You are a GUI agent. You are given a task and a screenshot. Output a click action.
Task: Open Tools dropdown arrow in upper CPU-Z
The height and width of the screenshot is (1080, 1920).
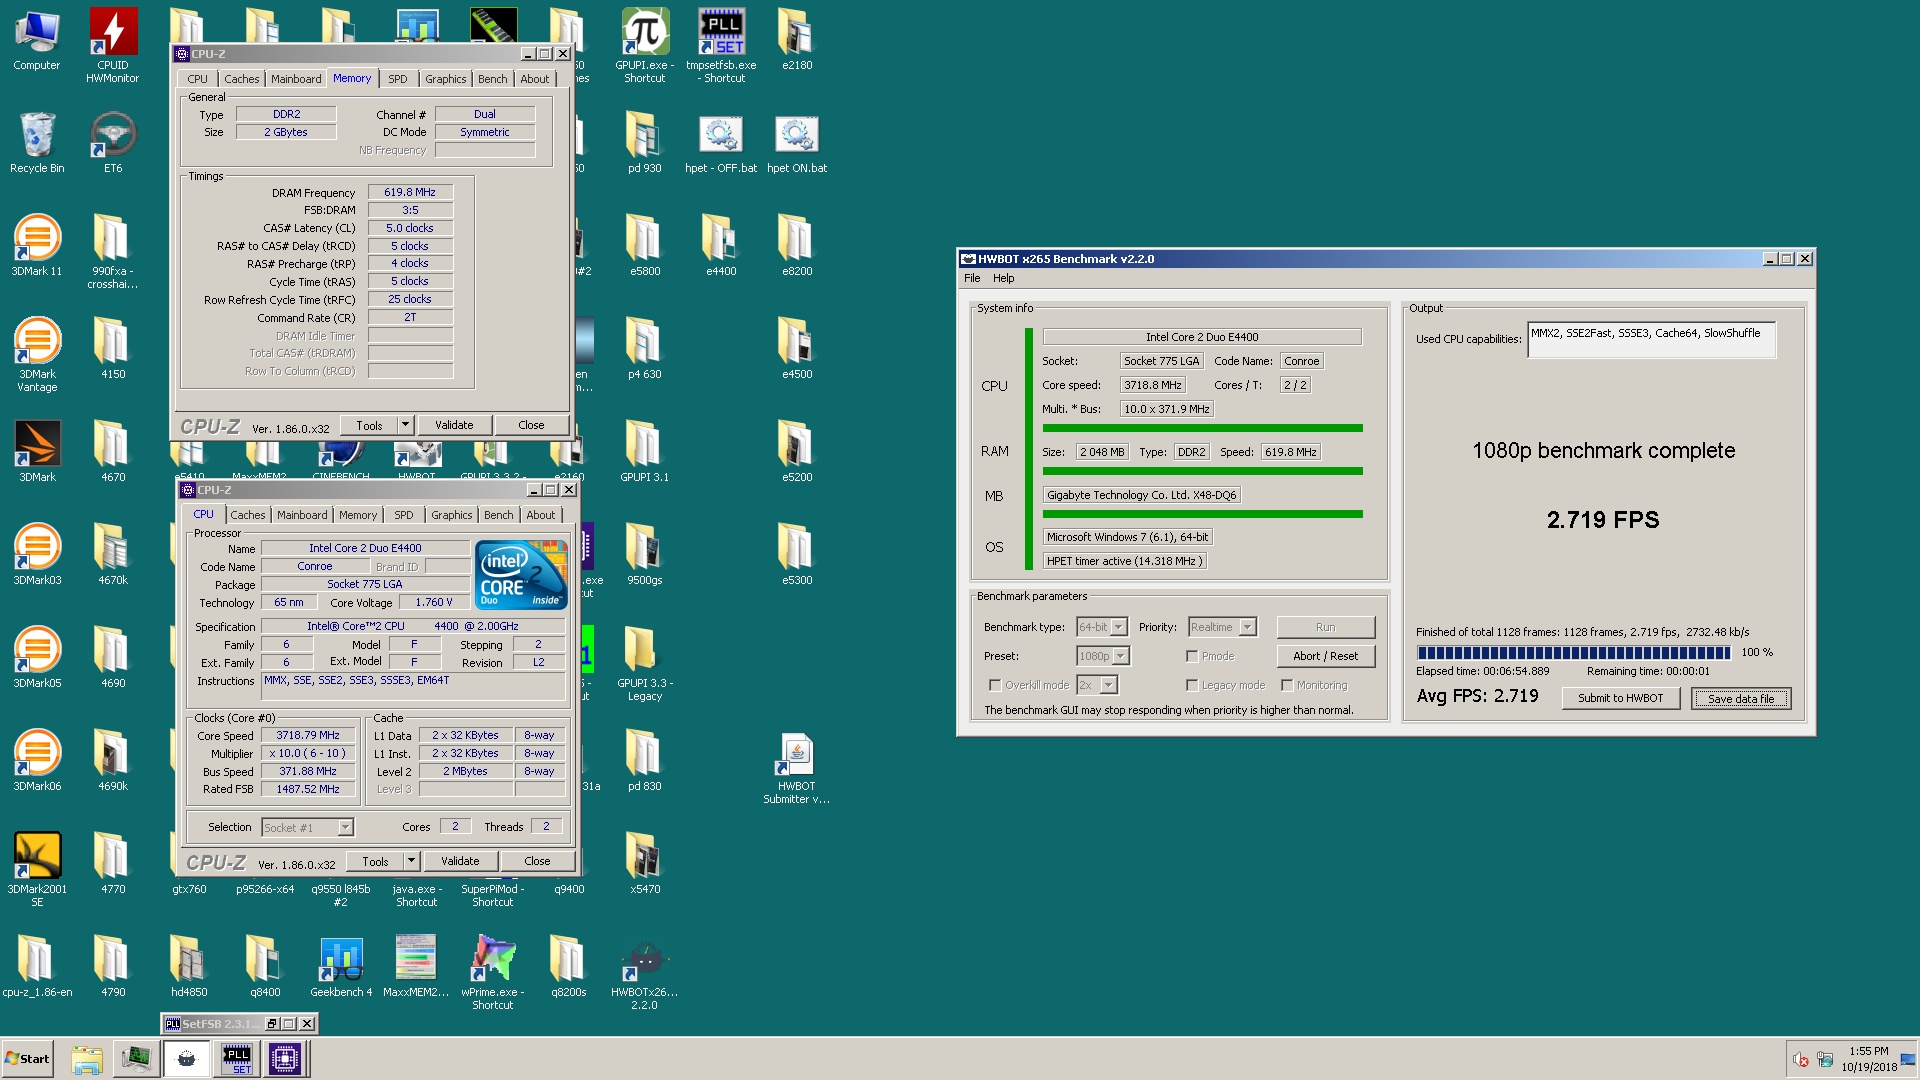tap(405, 425)
